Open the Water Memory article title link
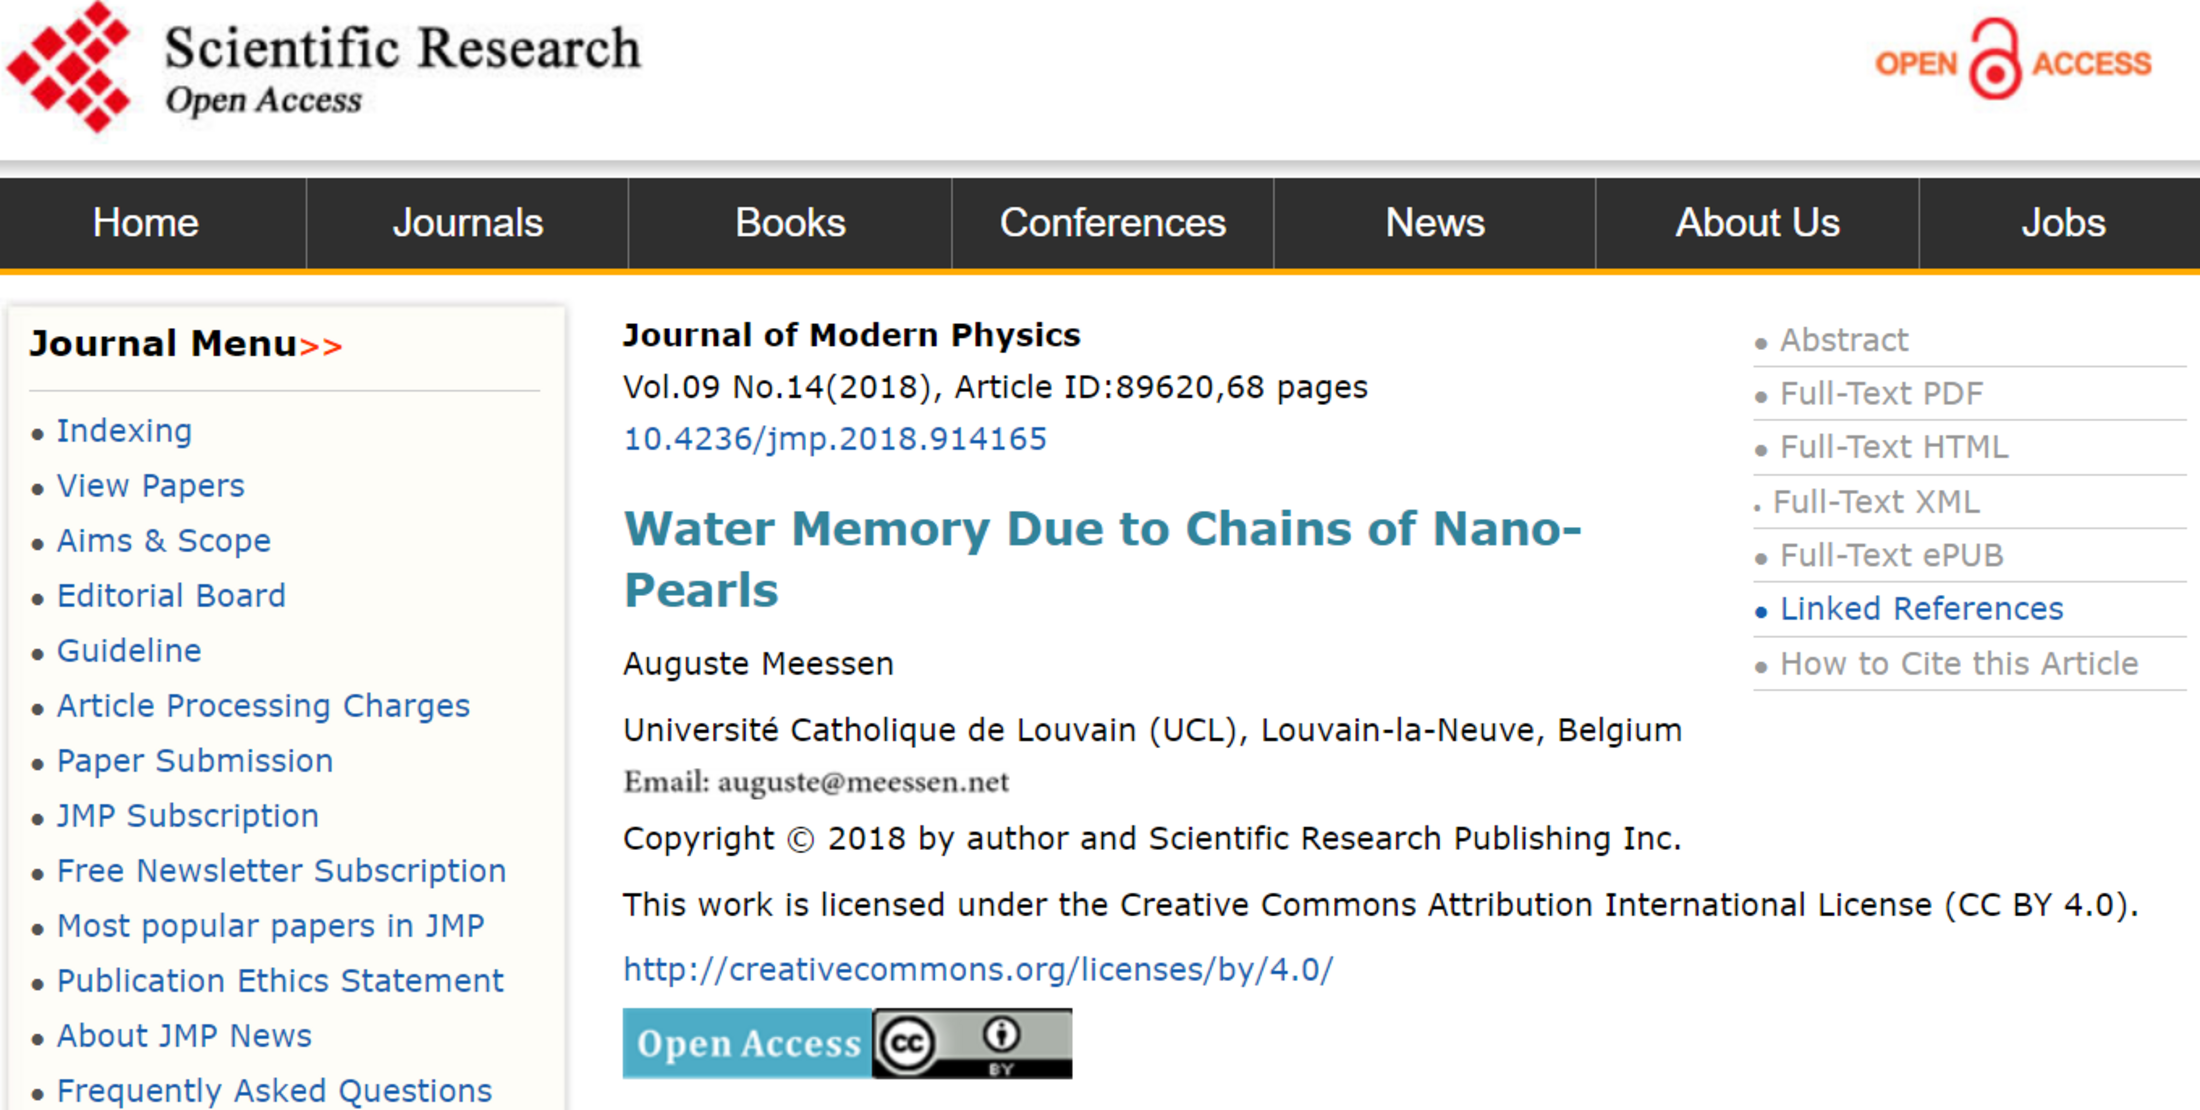2200x1110 pixels. pos(1102,559)
